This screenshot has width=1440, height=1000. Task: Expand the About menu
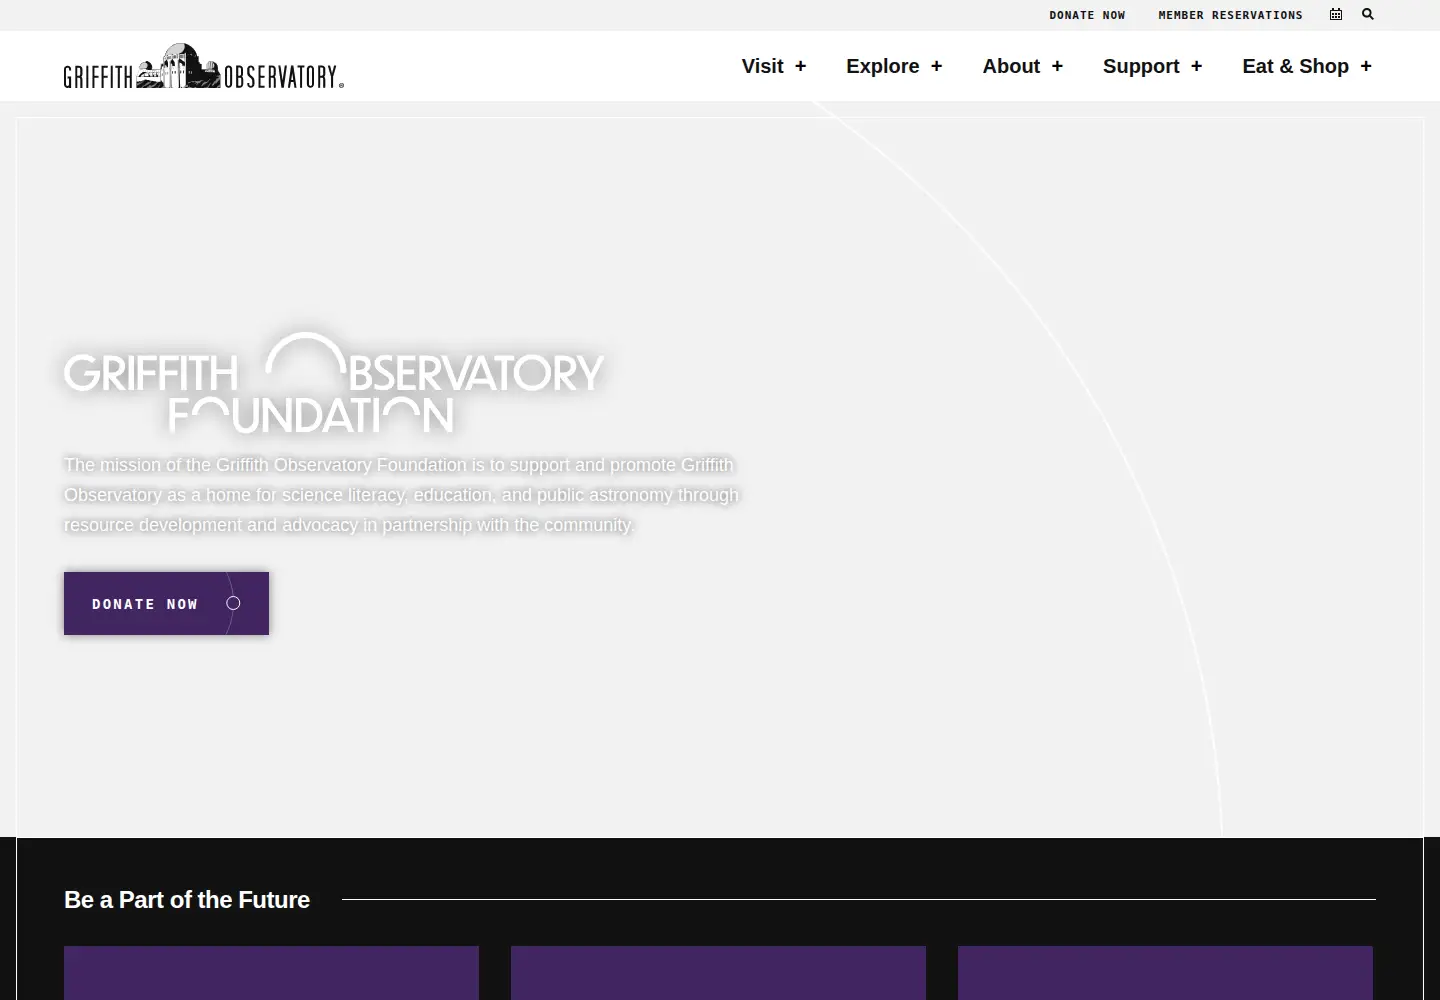pos(1022,66)
